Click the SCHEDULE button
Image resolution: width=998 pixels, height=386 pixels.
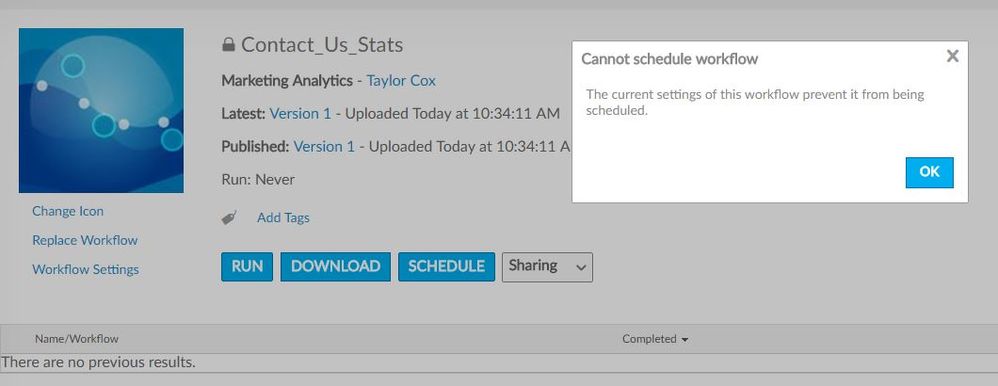tap(446, 266)
